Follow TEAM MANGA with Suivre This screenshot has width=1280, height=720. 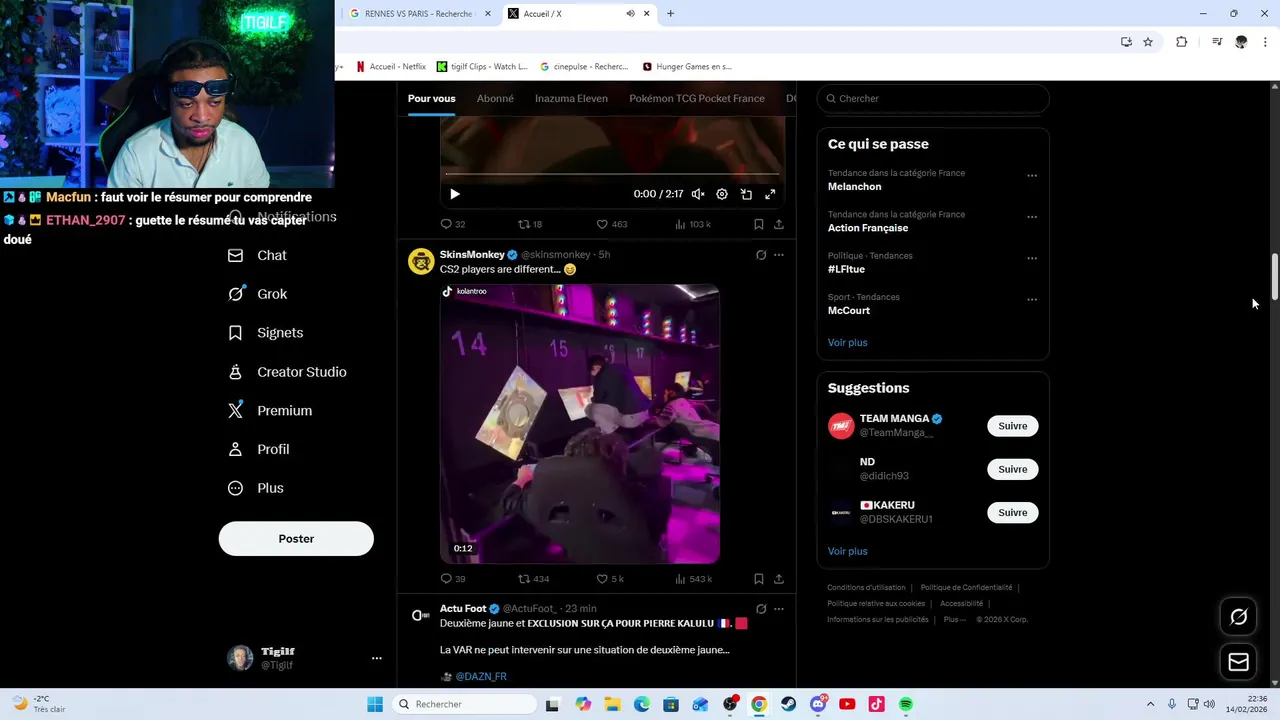1012,426
